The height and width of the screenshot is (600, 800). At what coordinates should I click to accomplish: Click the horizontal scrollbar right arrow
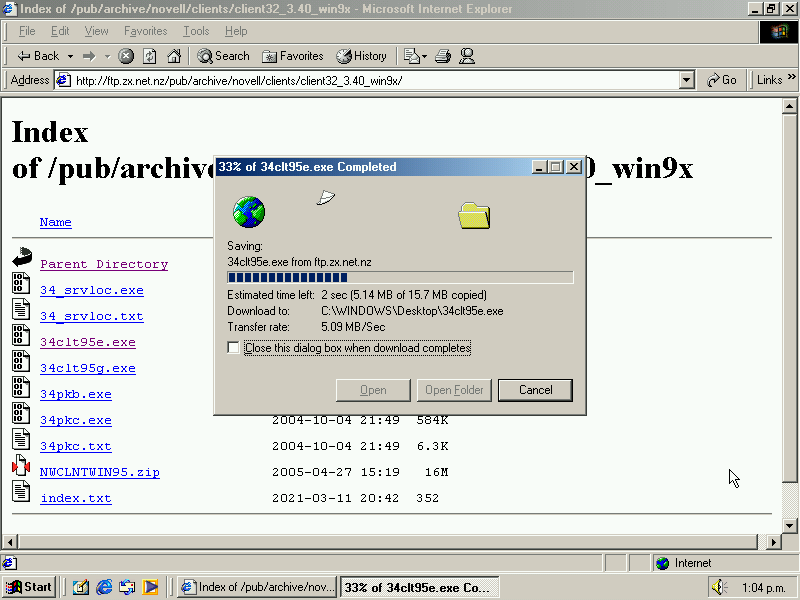(774, 541)
